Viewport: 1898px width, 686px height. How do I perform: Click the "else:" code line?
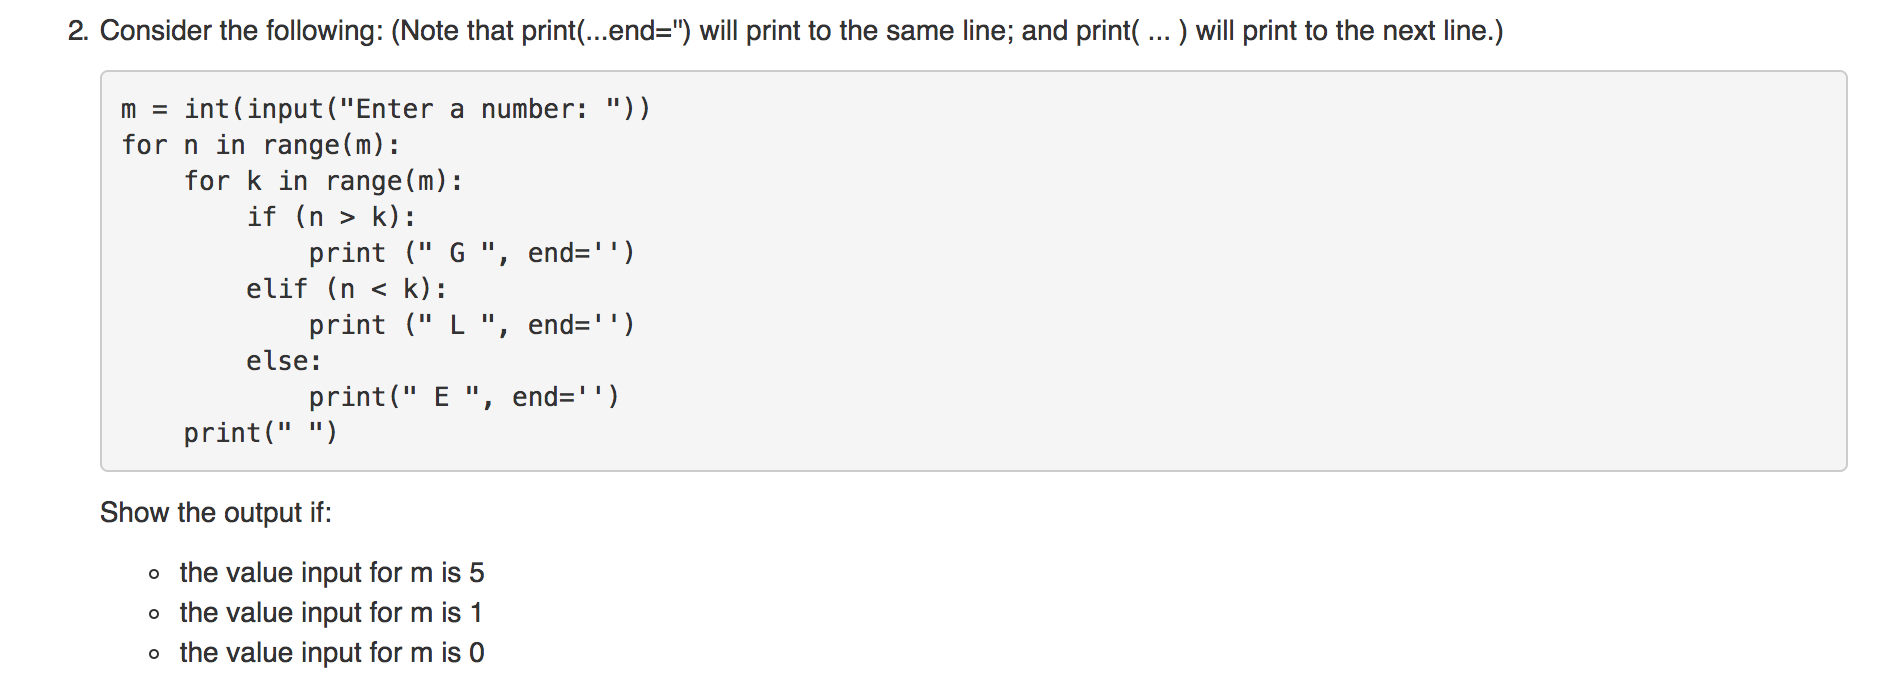284,361
